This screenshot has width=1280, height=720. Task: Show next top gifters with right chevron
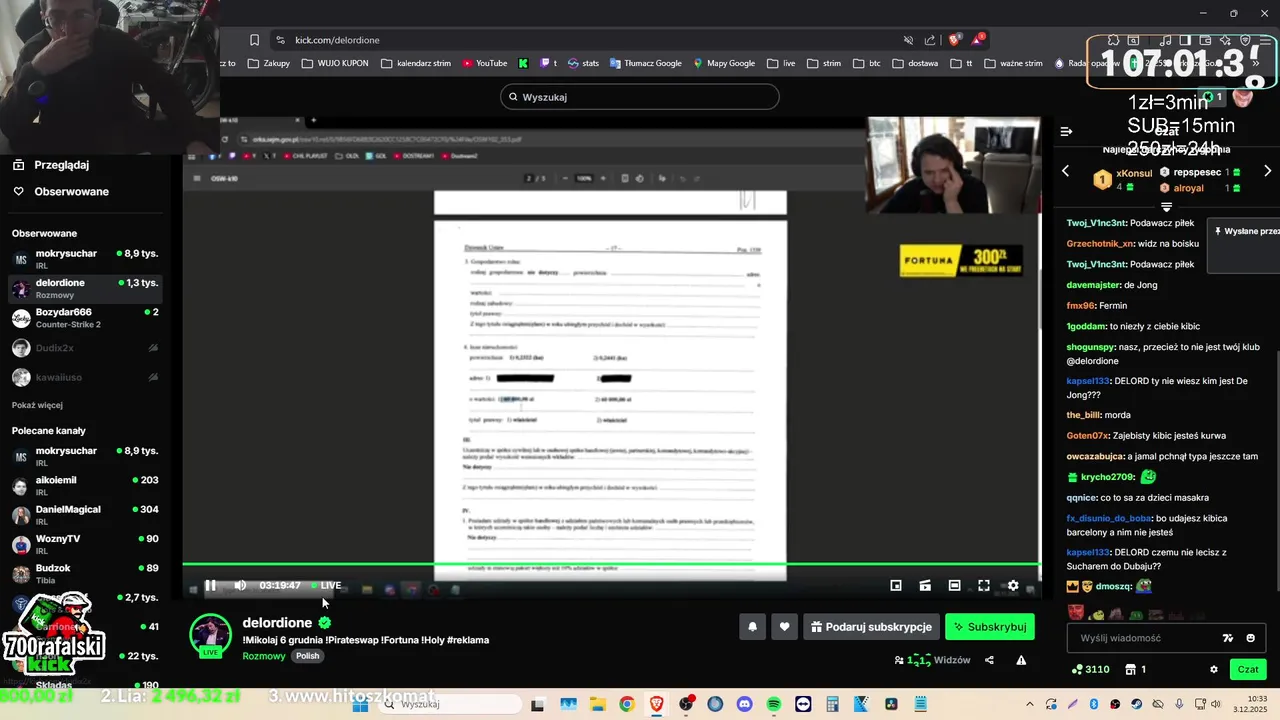1267,171
